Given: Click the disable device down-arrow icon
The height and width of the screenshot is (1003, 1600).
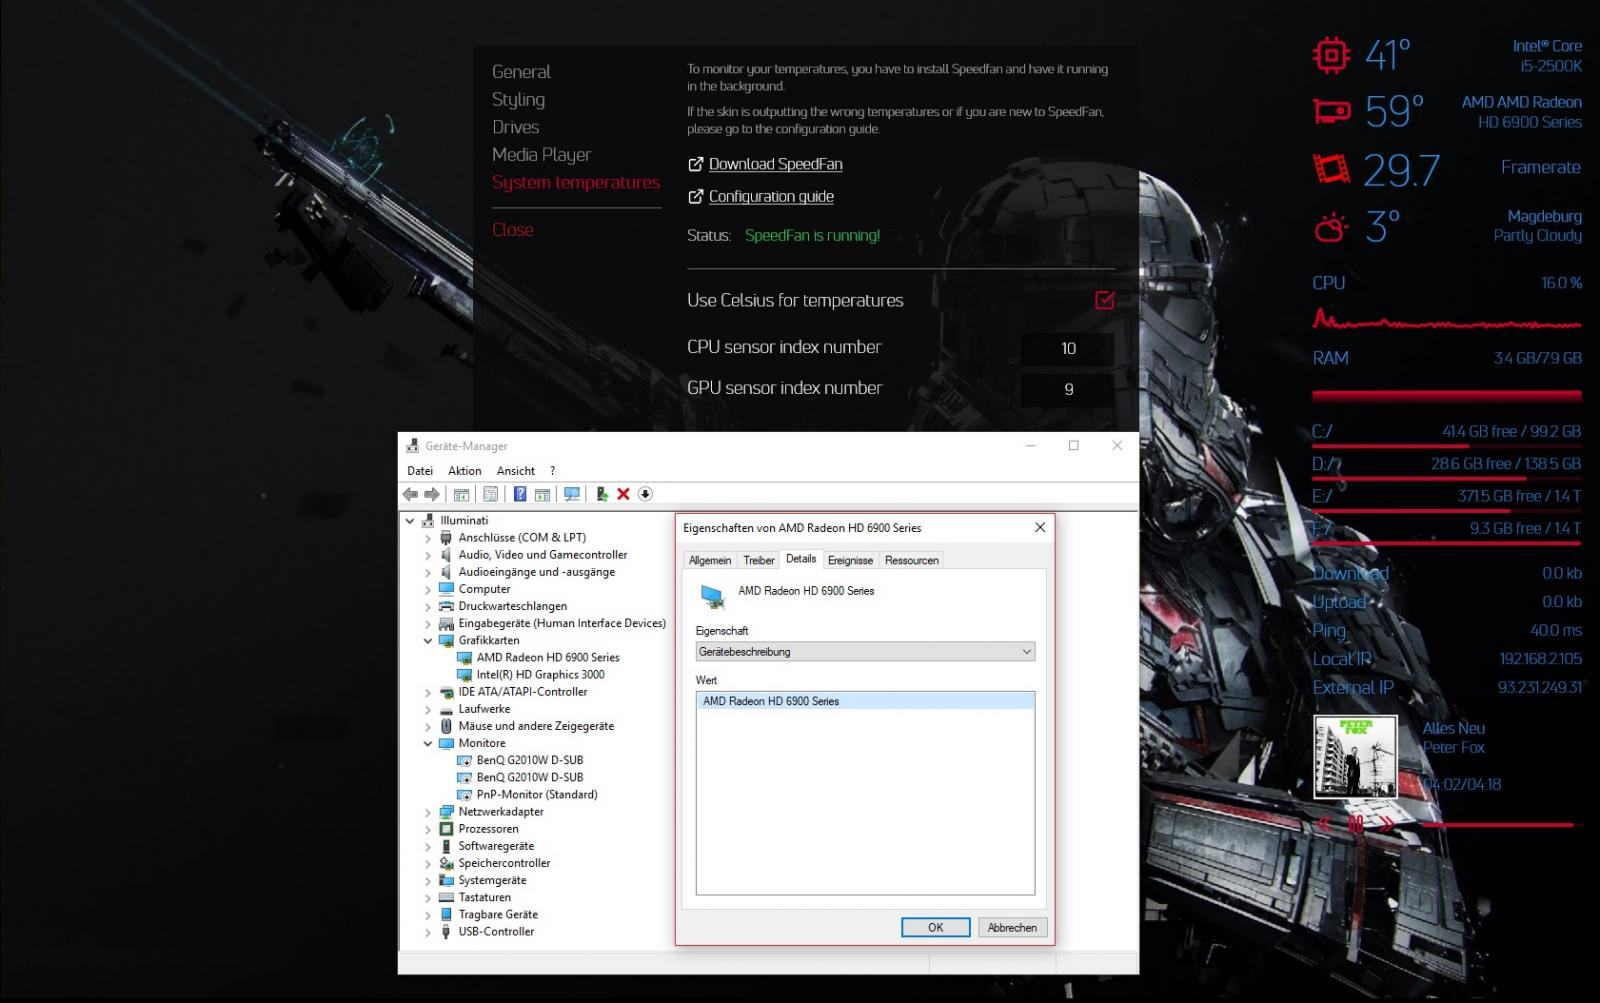Looking at the screenshot, I should click(645, 494).
